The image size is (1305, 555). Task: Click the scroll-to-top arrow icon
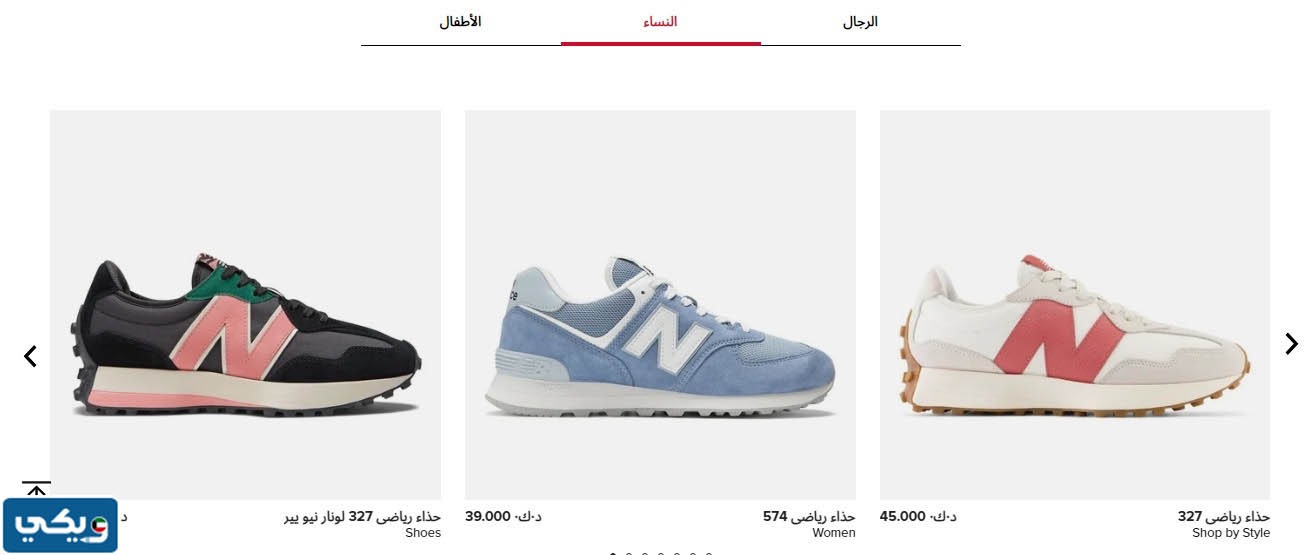[x=36, y=490]
